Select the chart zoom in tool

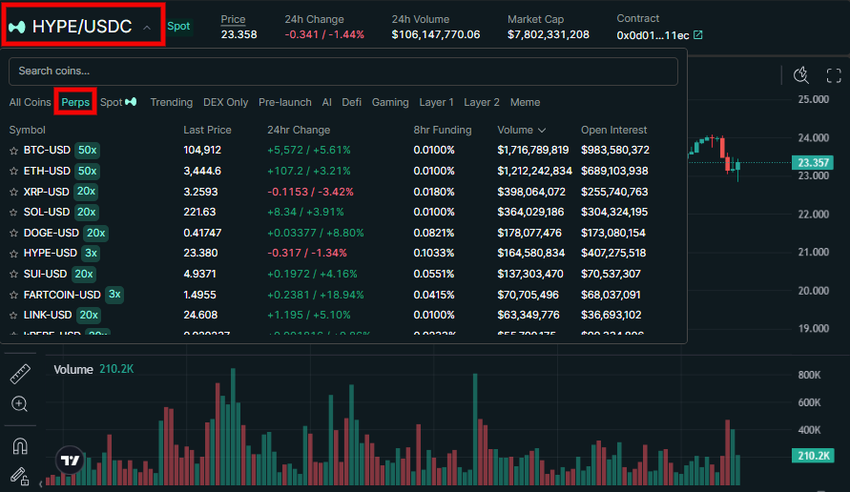coord(20,404)
